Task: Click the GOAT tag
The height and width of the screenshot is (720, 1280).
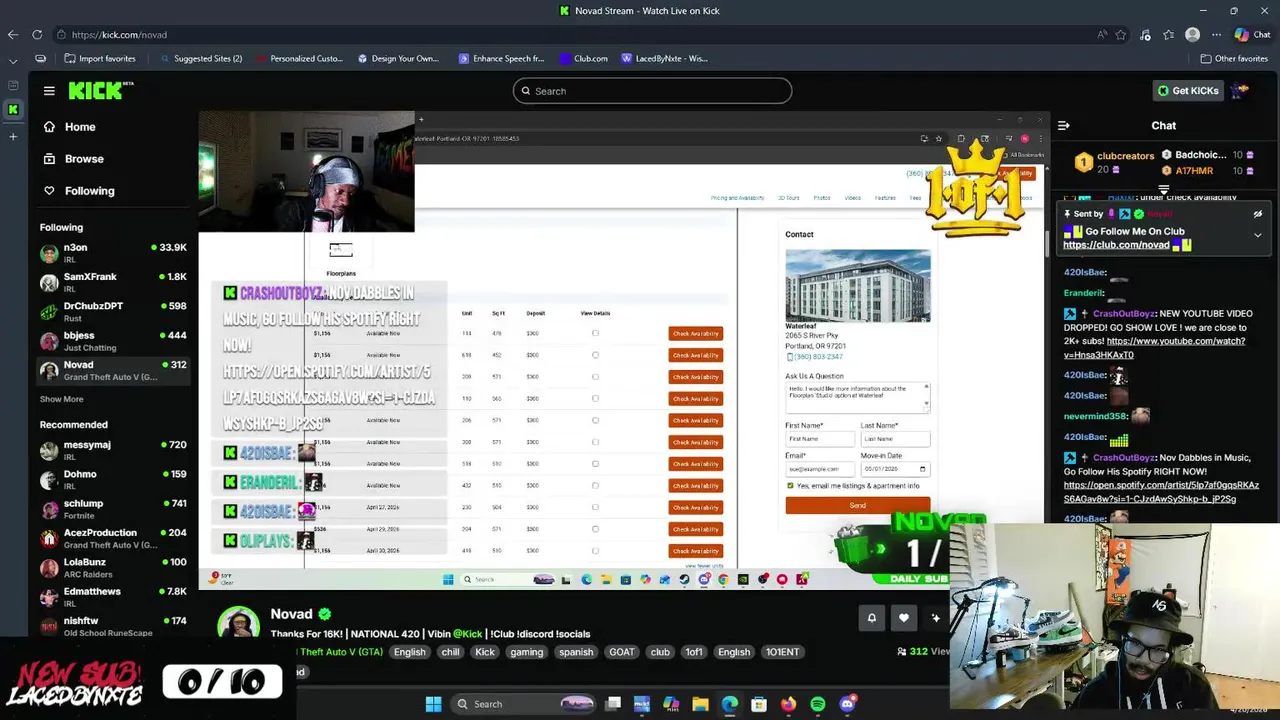Action: (621, 652)
